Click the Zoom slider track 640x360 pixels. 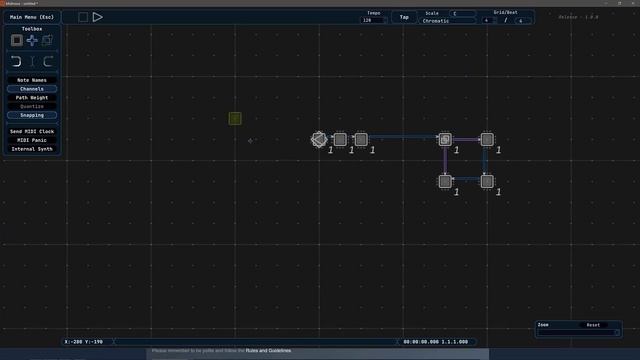(x=578, y=333)
